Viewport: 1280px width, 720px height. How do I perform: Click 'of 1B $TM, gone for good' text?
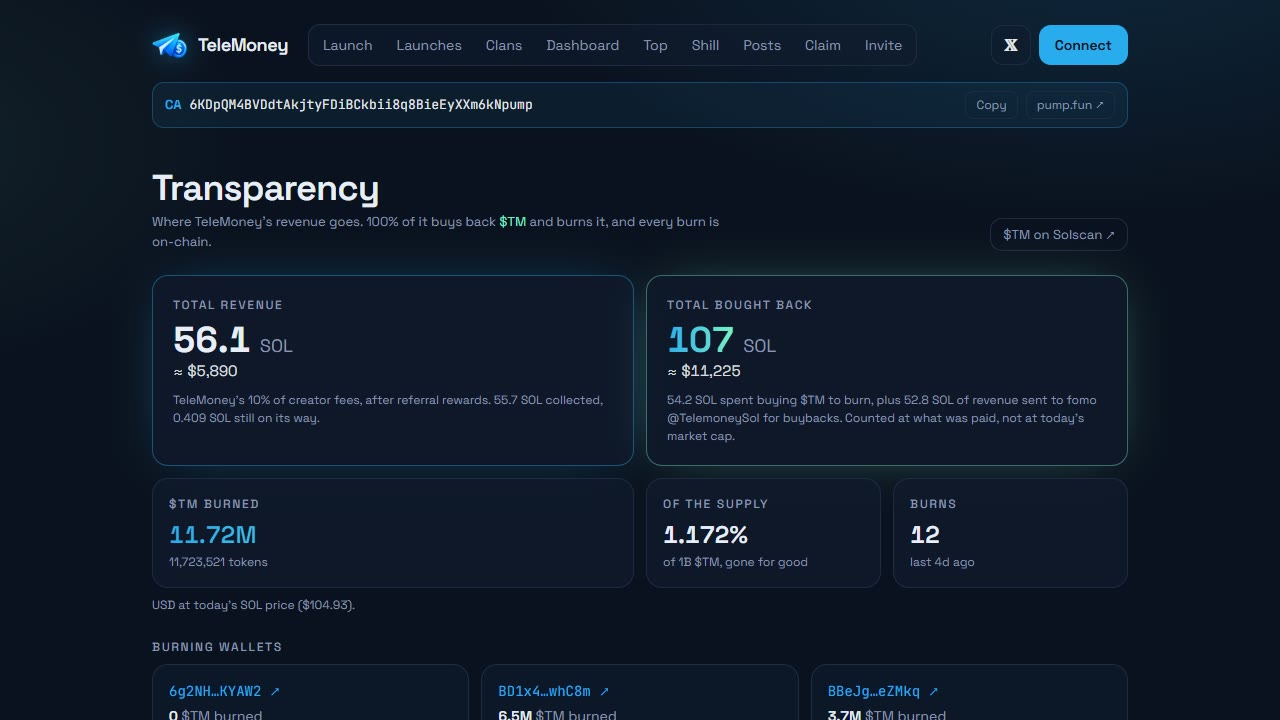pyautogui.click(x=735, y=562)
